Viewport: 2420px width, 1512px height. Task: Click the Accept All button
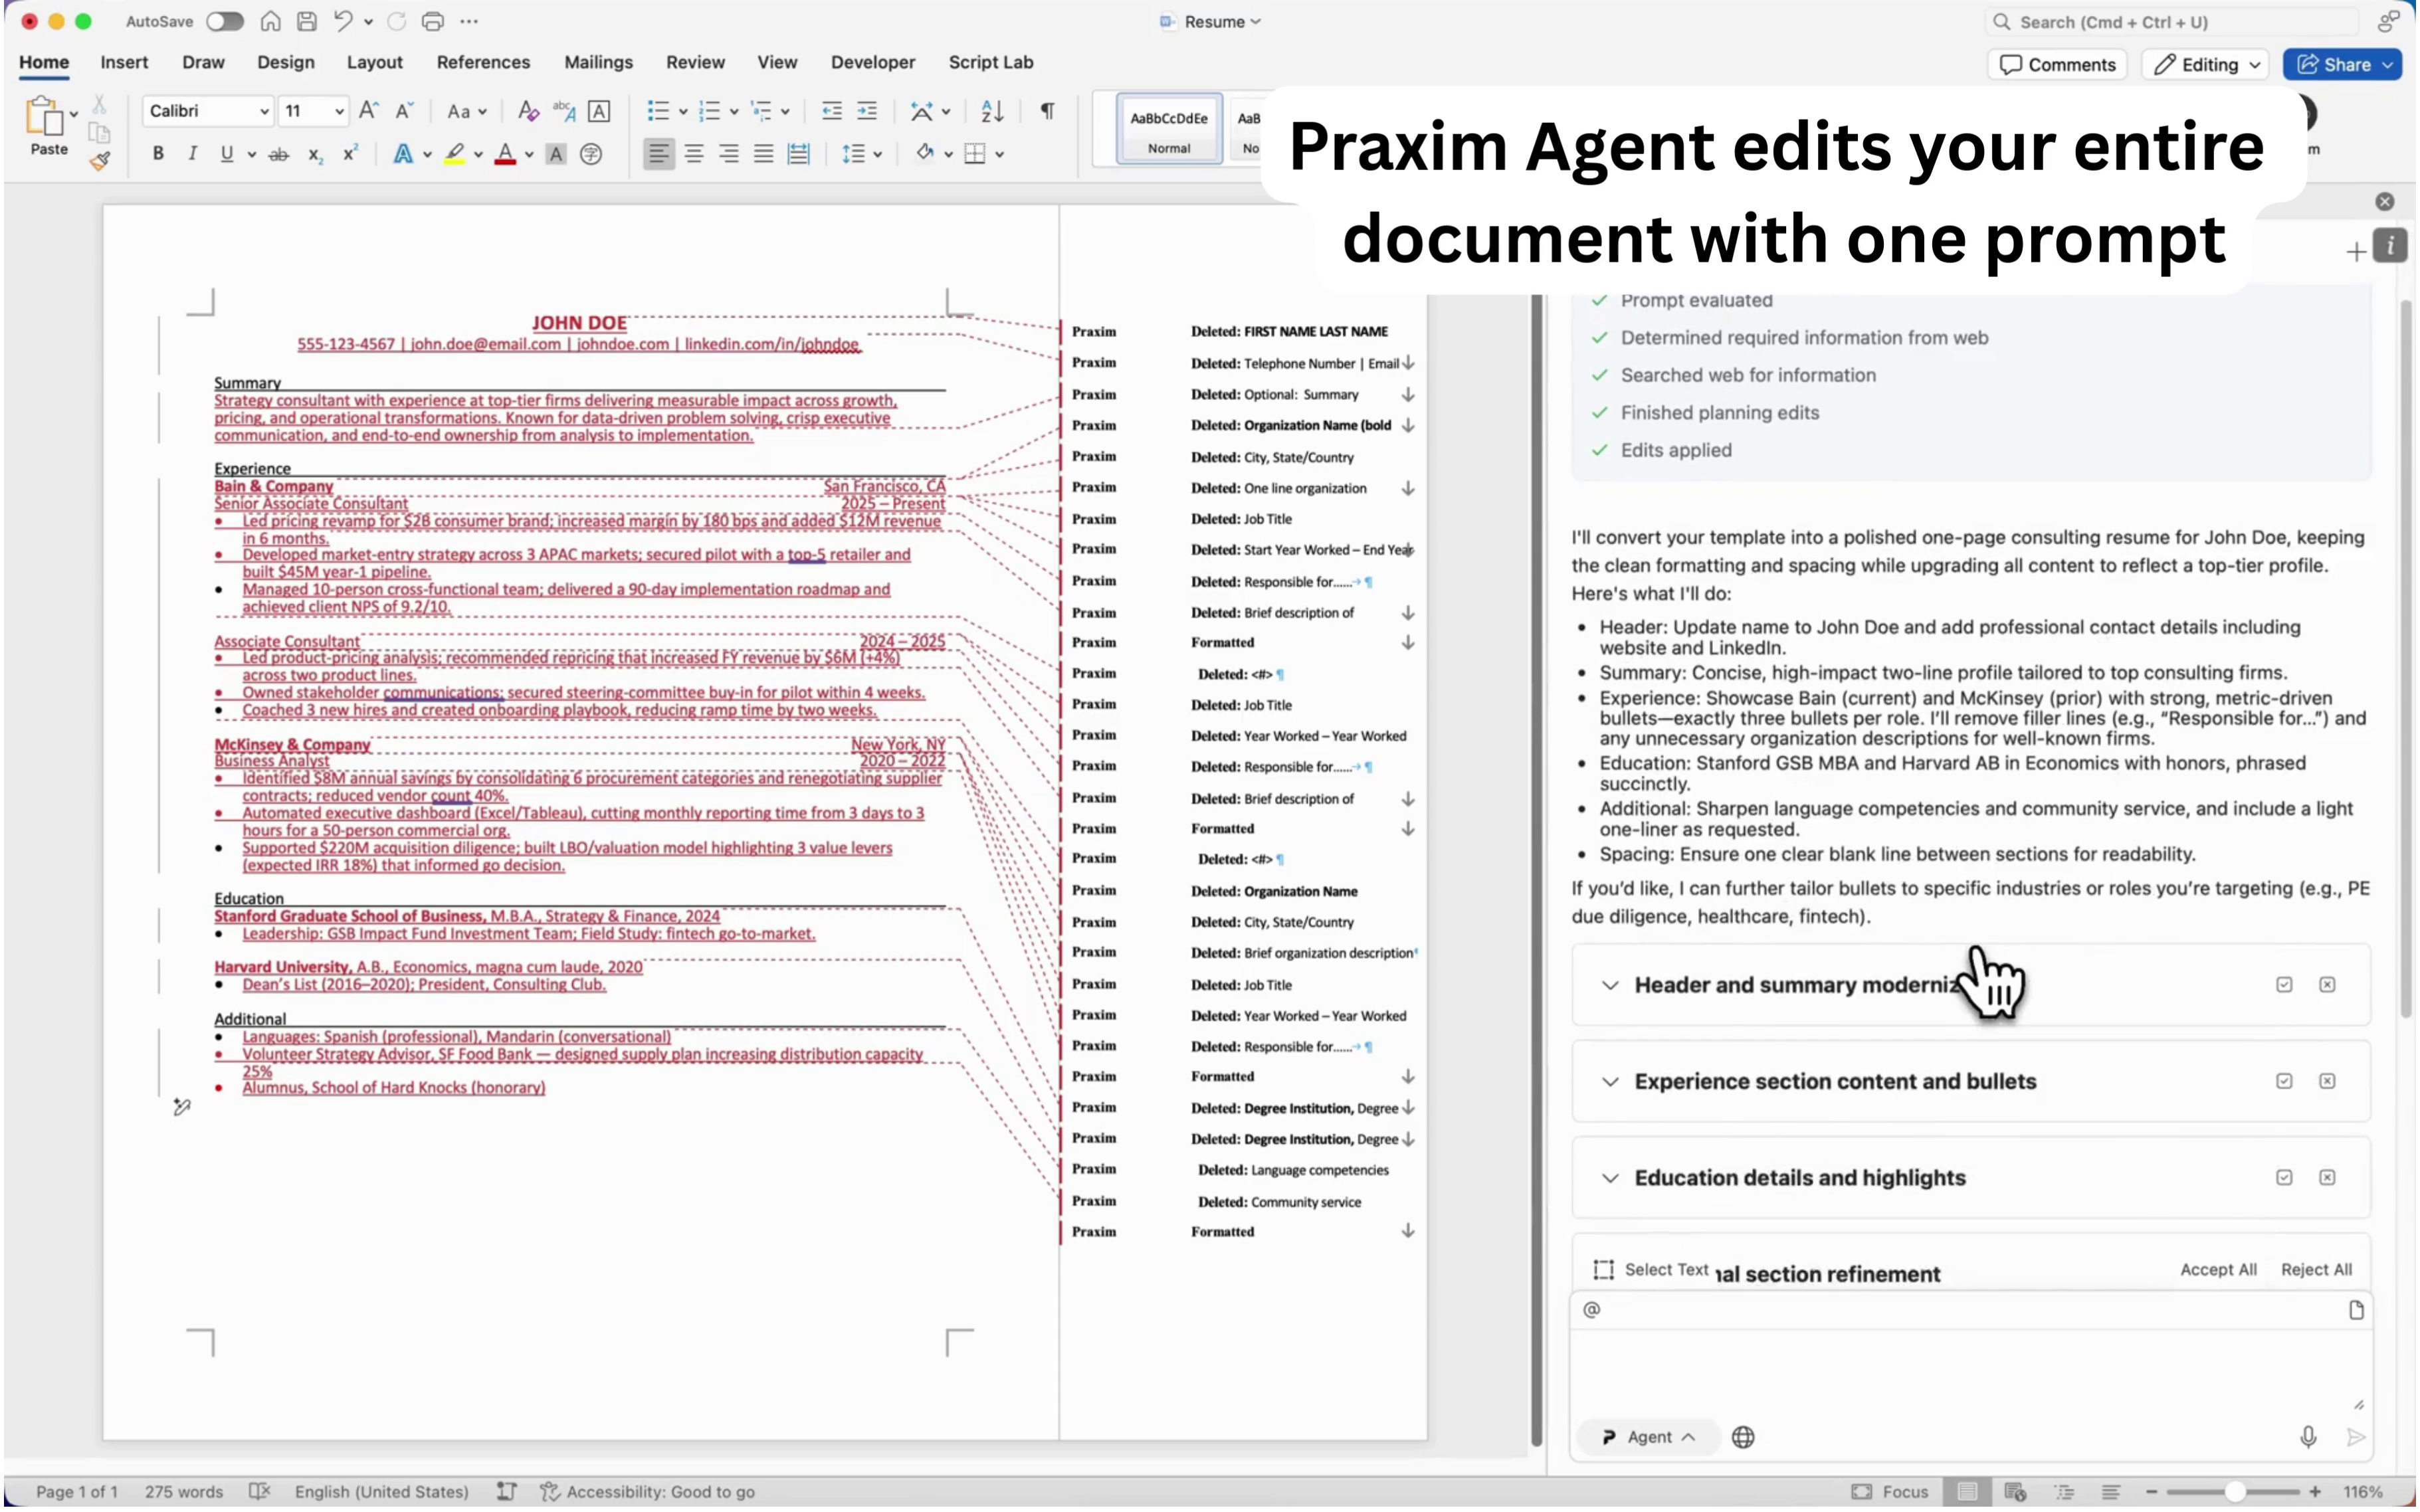point(2217,1269)
